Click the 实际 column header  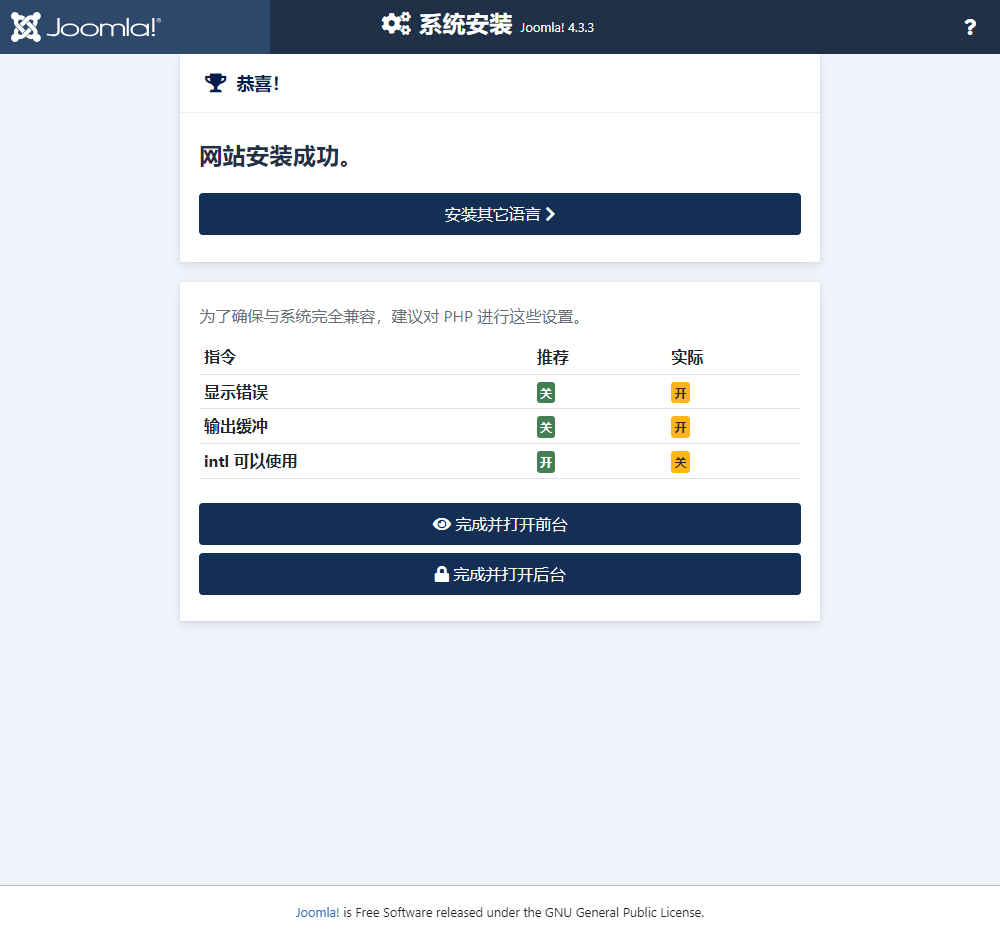coord(687,357)
